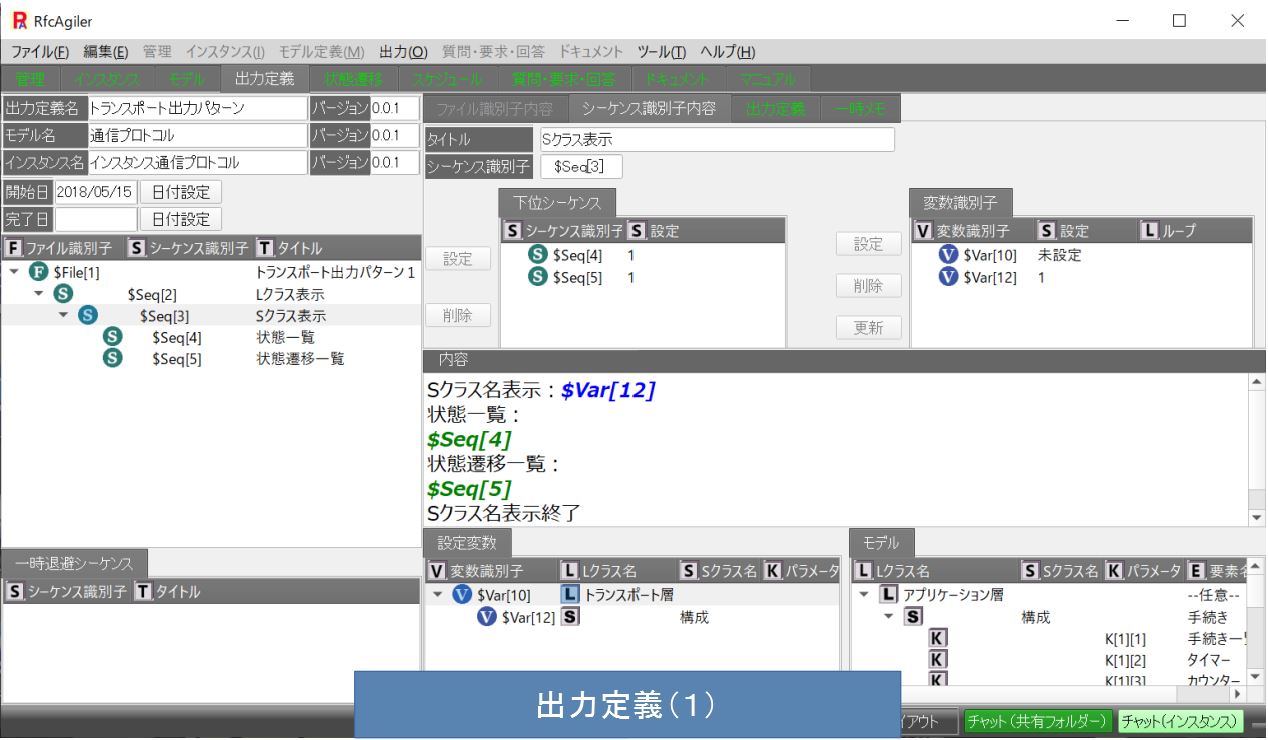
Task: Open the ファイル(F) menu
Action: 40,52
